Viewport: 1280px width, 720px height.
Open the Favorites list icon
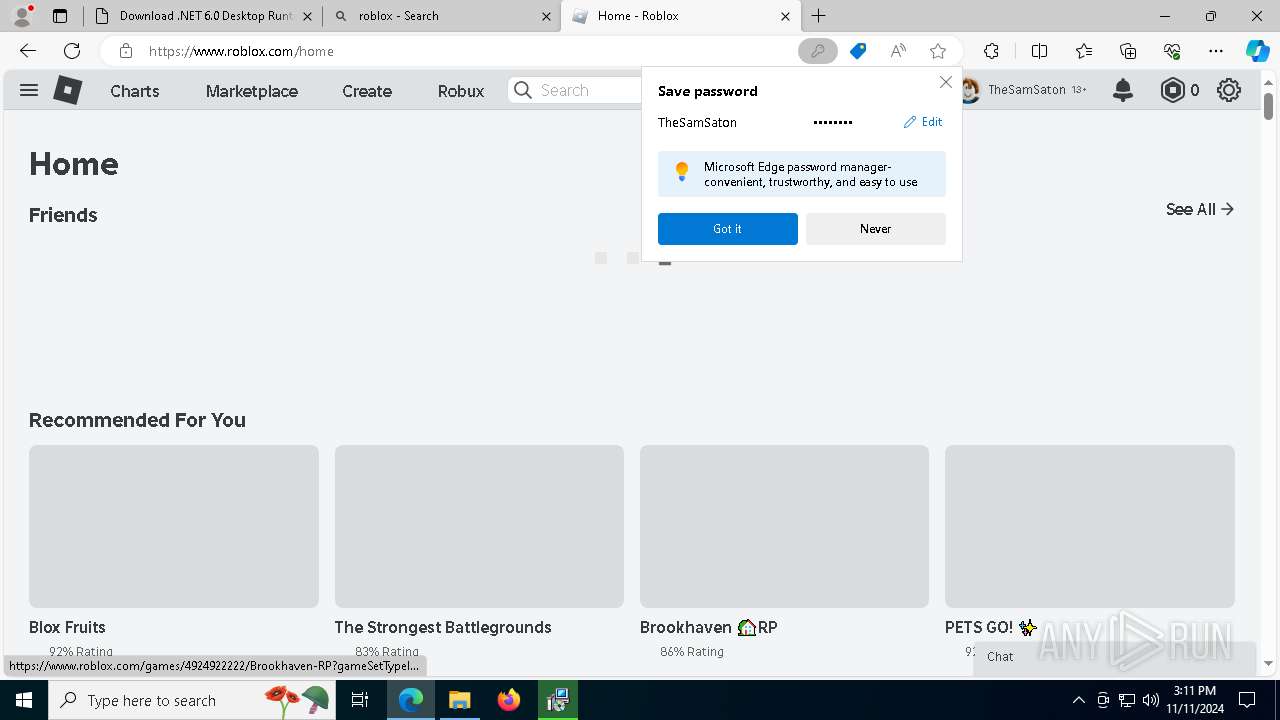tap(1084, 51)
